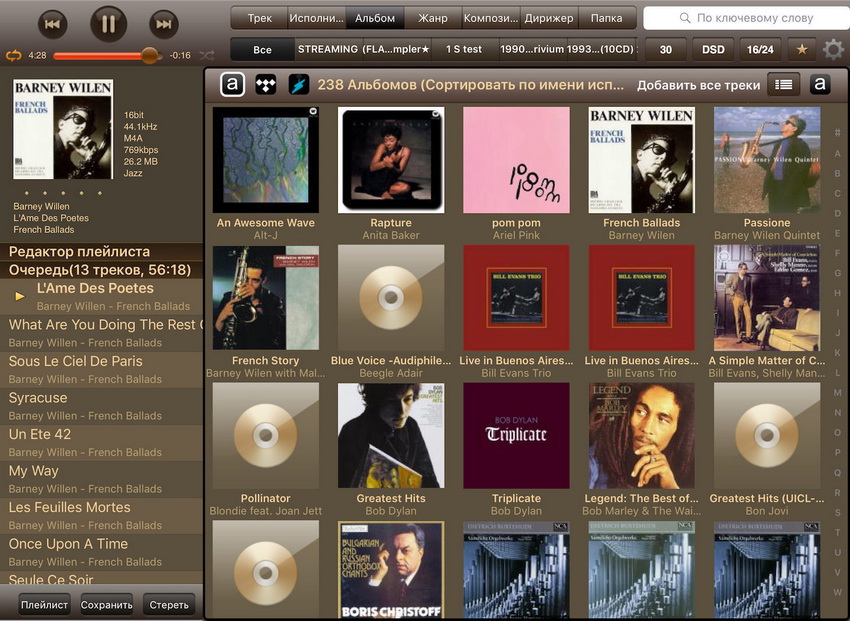850x621 pixels.
Task: Pause playback with the pause button
Action: [x=108, y=24]
